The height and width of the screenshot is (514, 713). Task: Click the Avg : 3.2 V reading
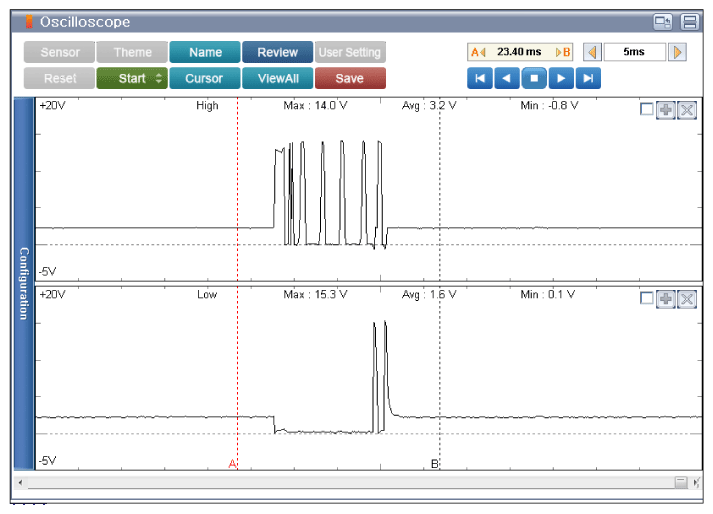tap(429, 106)
